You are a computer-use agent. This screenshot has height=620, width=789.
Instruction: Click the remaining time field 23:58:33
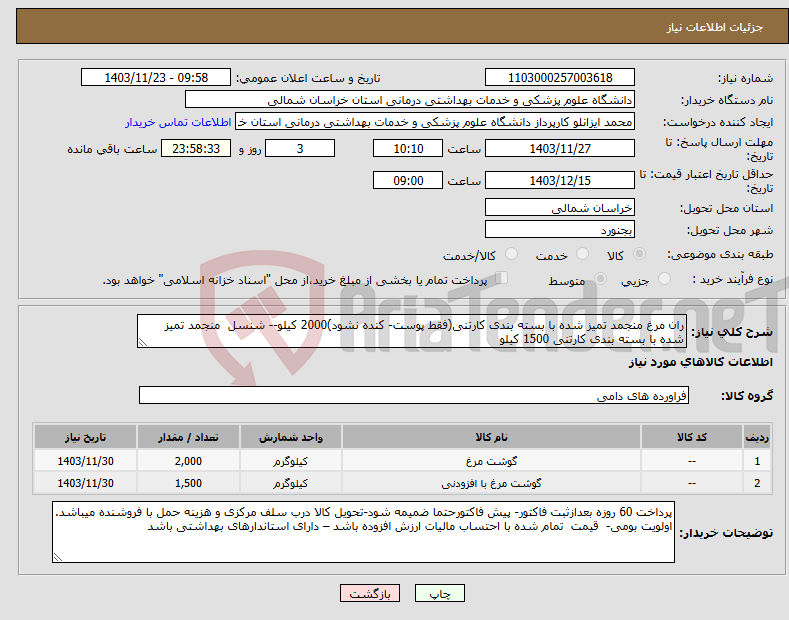click(196, 148)
